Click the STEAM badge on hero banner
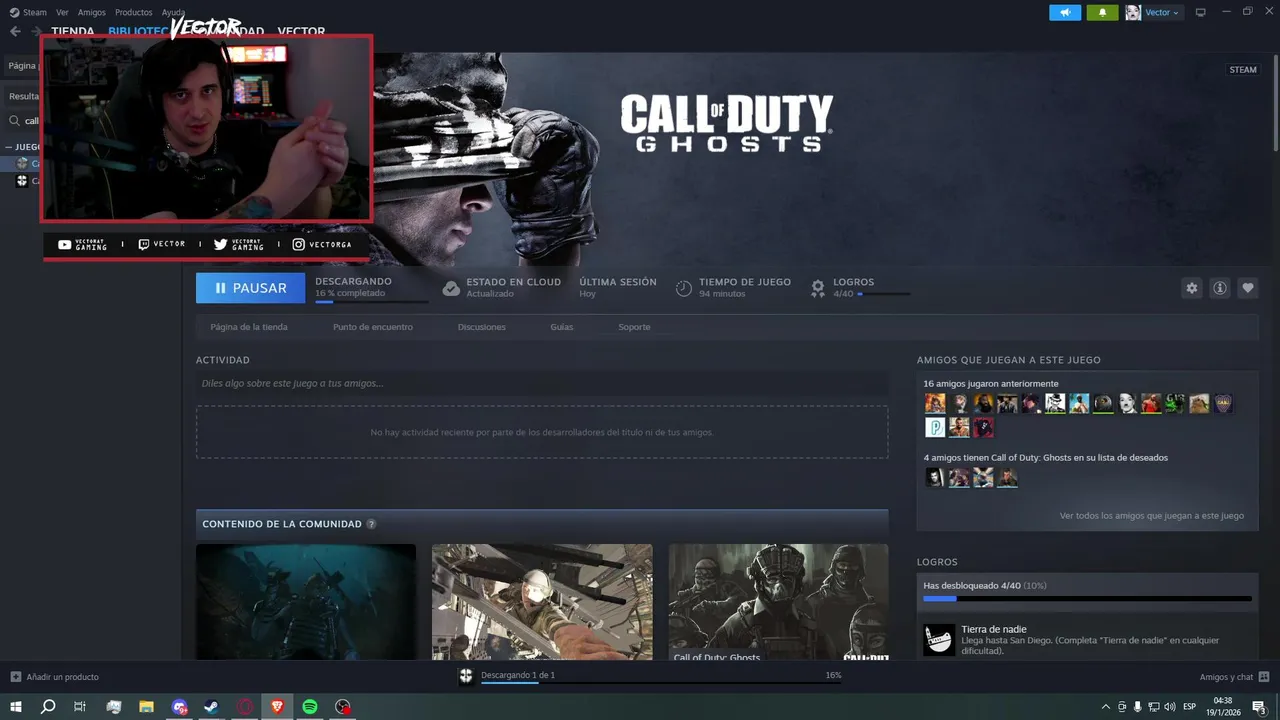 click(x=1243, y=70)
